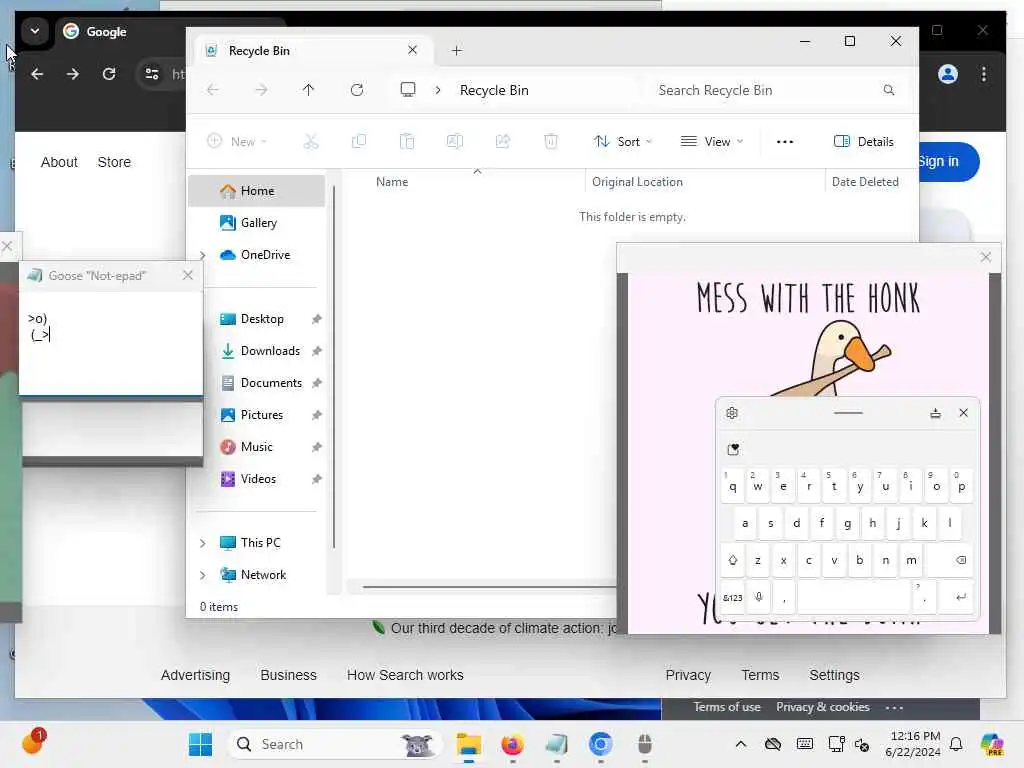Click Windows Start button
The height and width of the screenshot is (768, 1024).
click(x=200, y=744)
